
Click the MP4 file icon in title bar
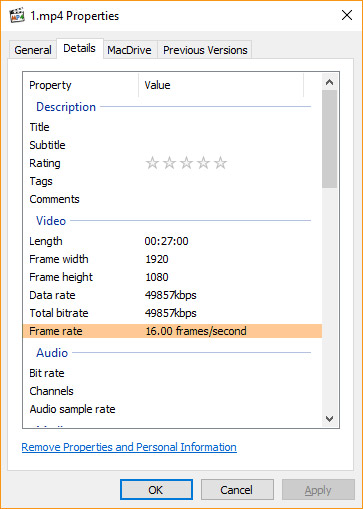(17, 16)
